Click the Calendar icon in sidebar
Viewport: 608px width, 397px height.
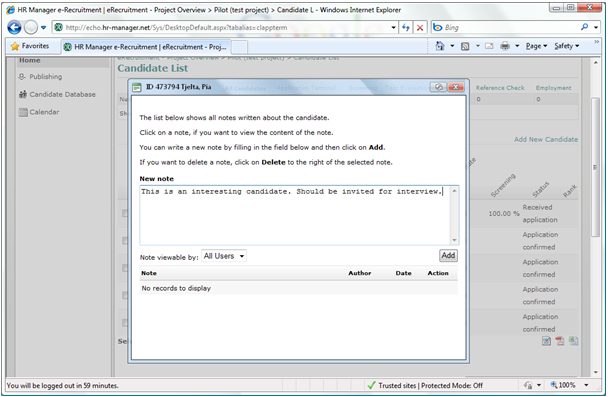coord(23,112)
